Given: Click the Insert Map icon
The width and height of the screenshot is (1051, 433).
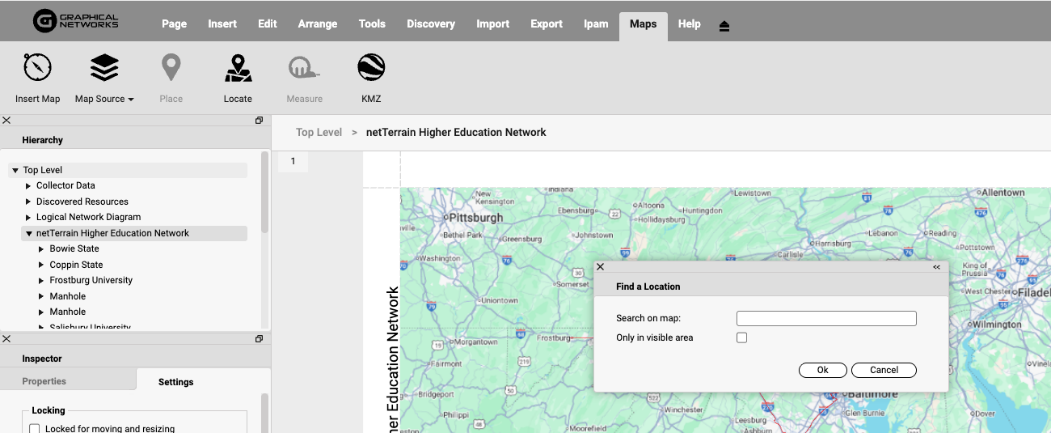Looking at the screenshot, I should coord(37,68).
